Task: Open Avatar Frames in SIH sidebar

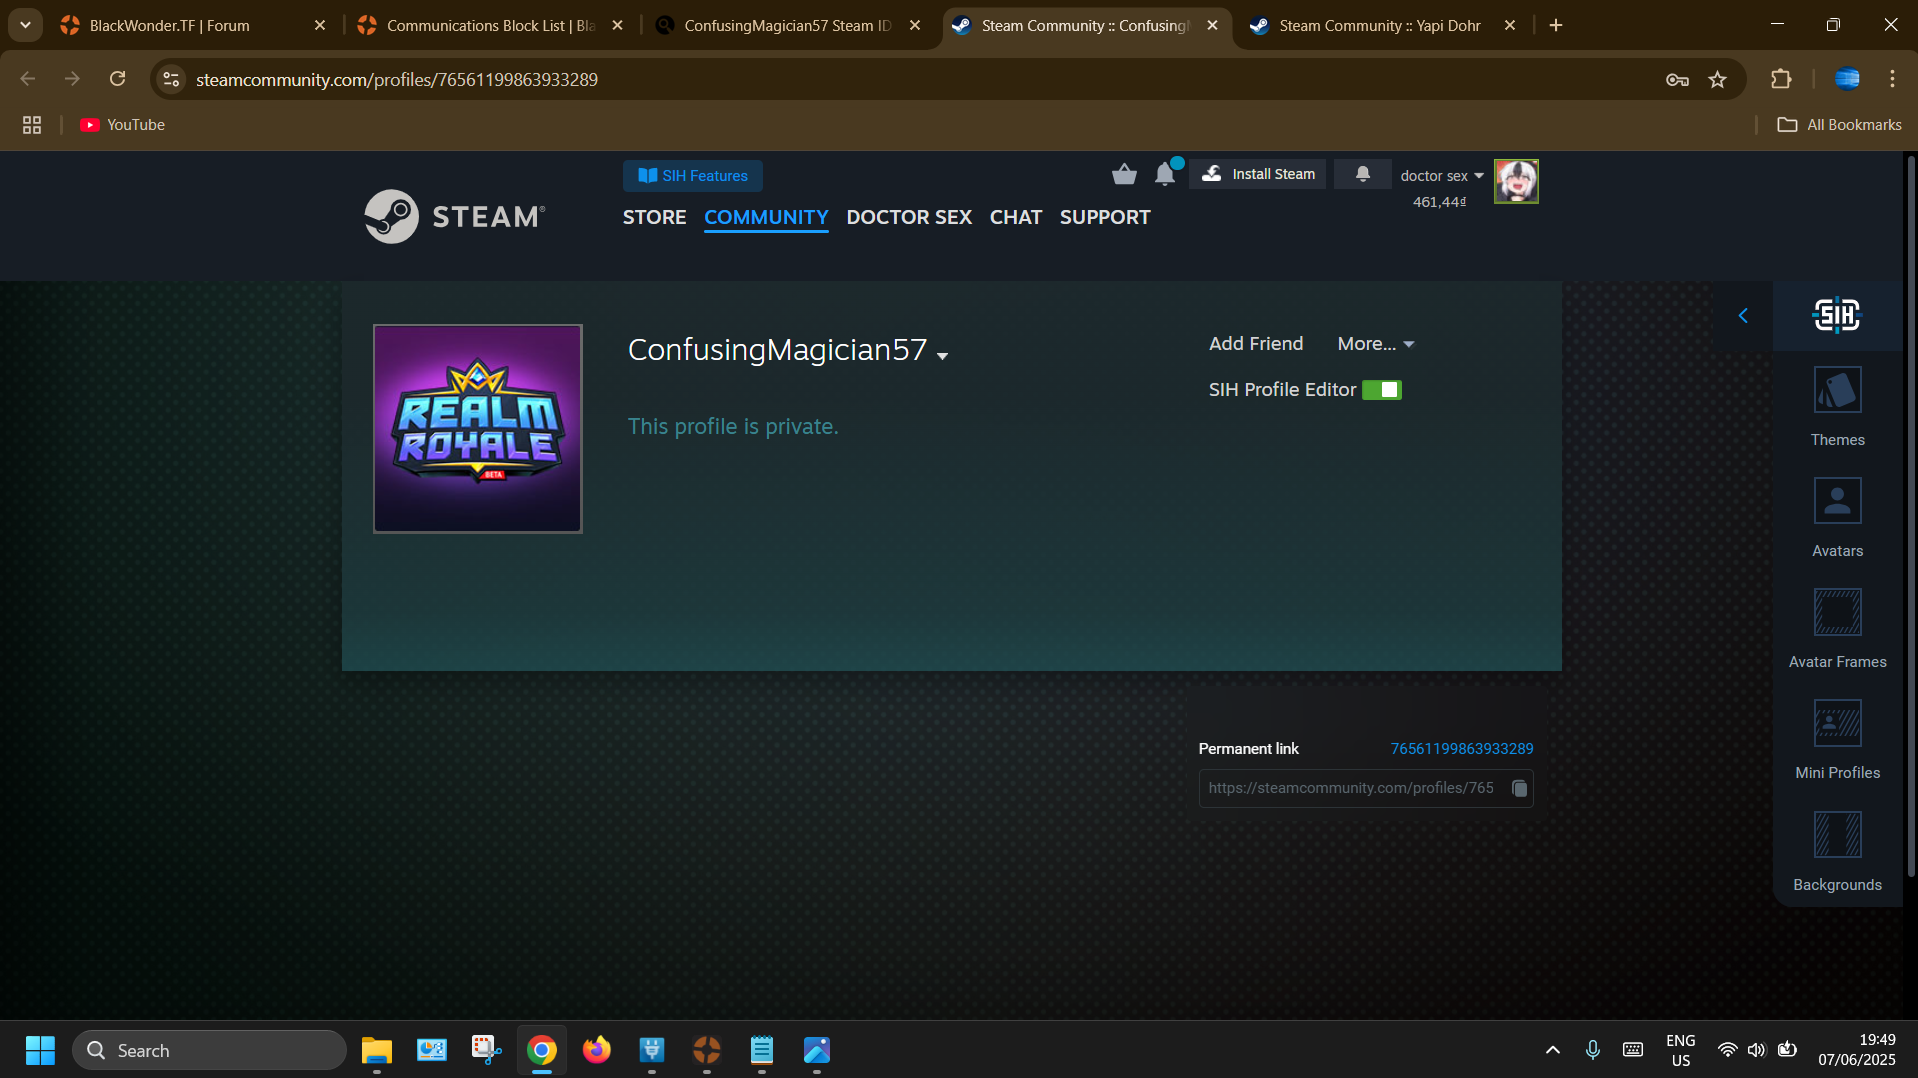Action: [x=1837, y=629]
